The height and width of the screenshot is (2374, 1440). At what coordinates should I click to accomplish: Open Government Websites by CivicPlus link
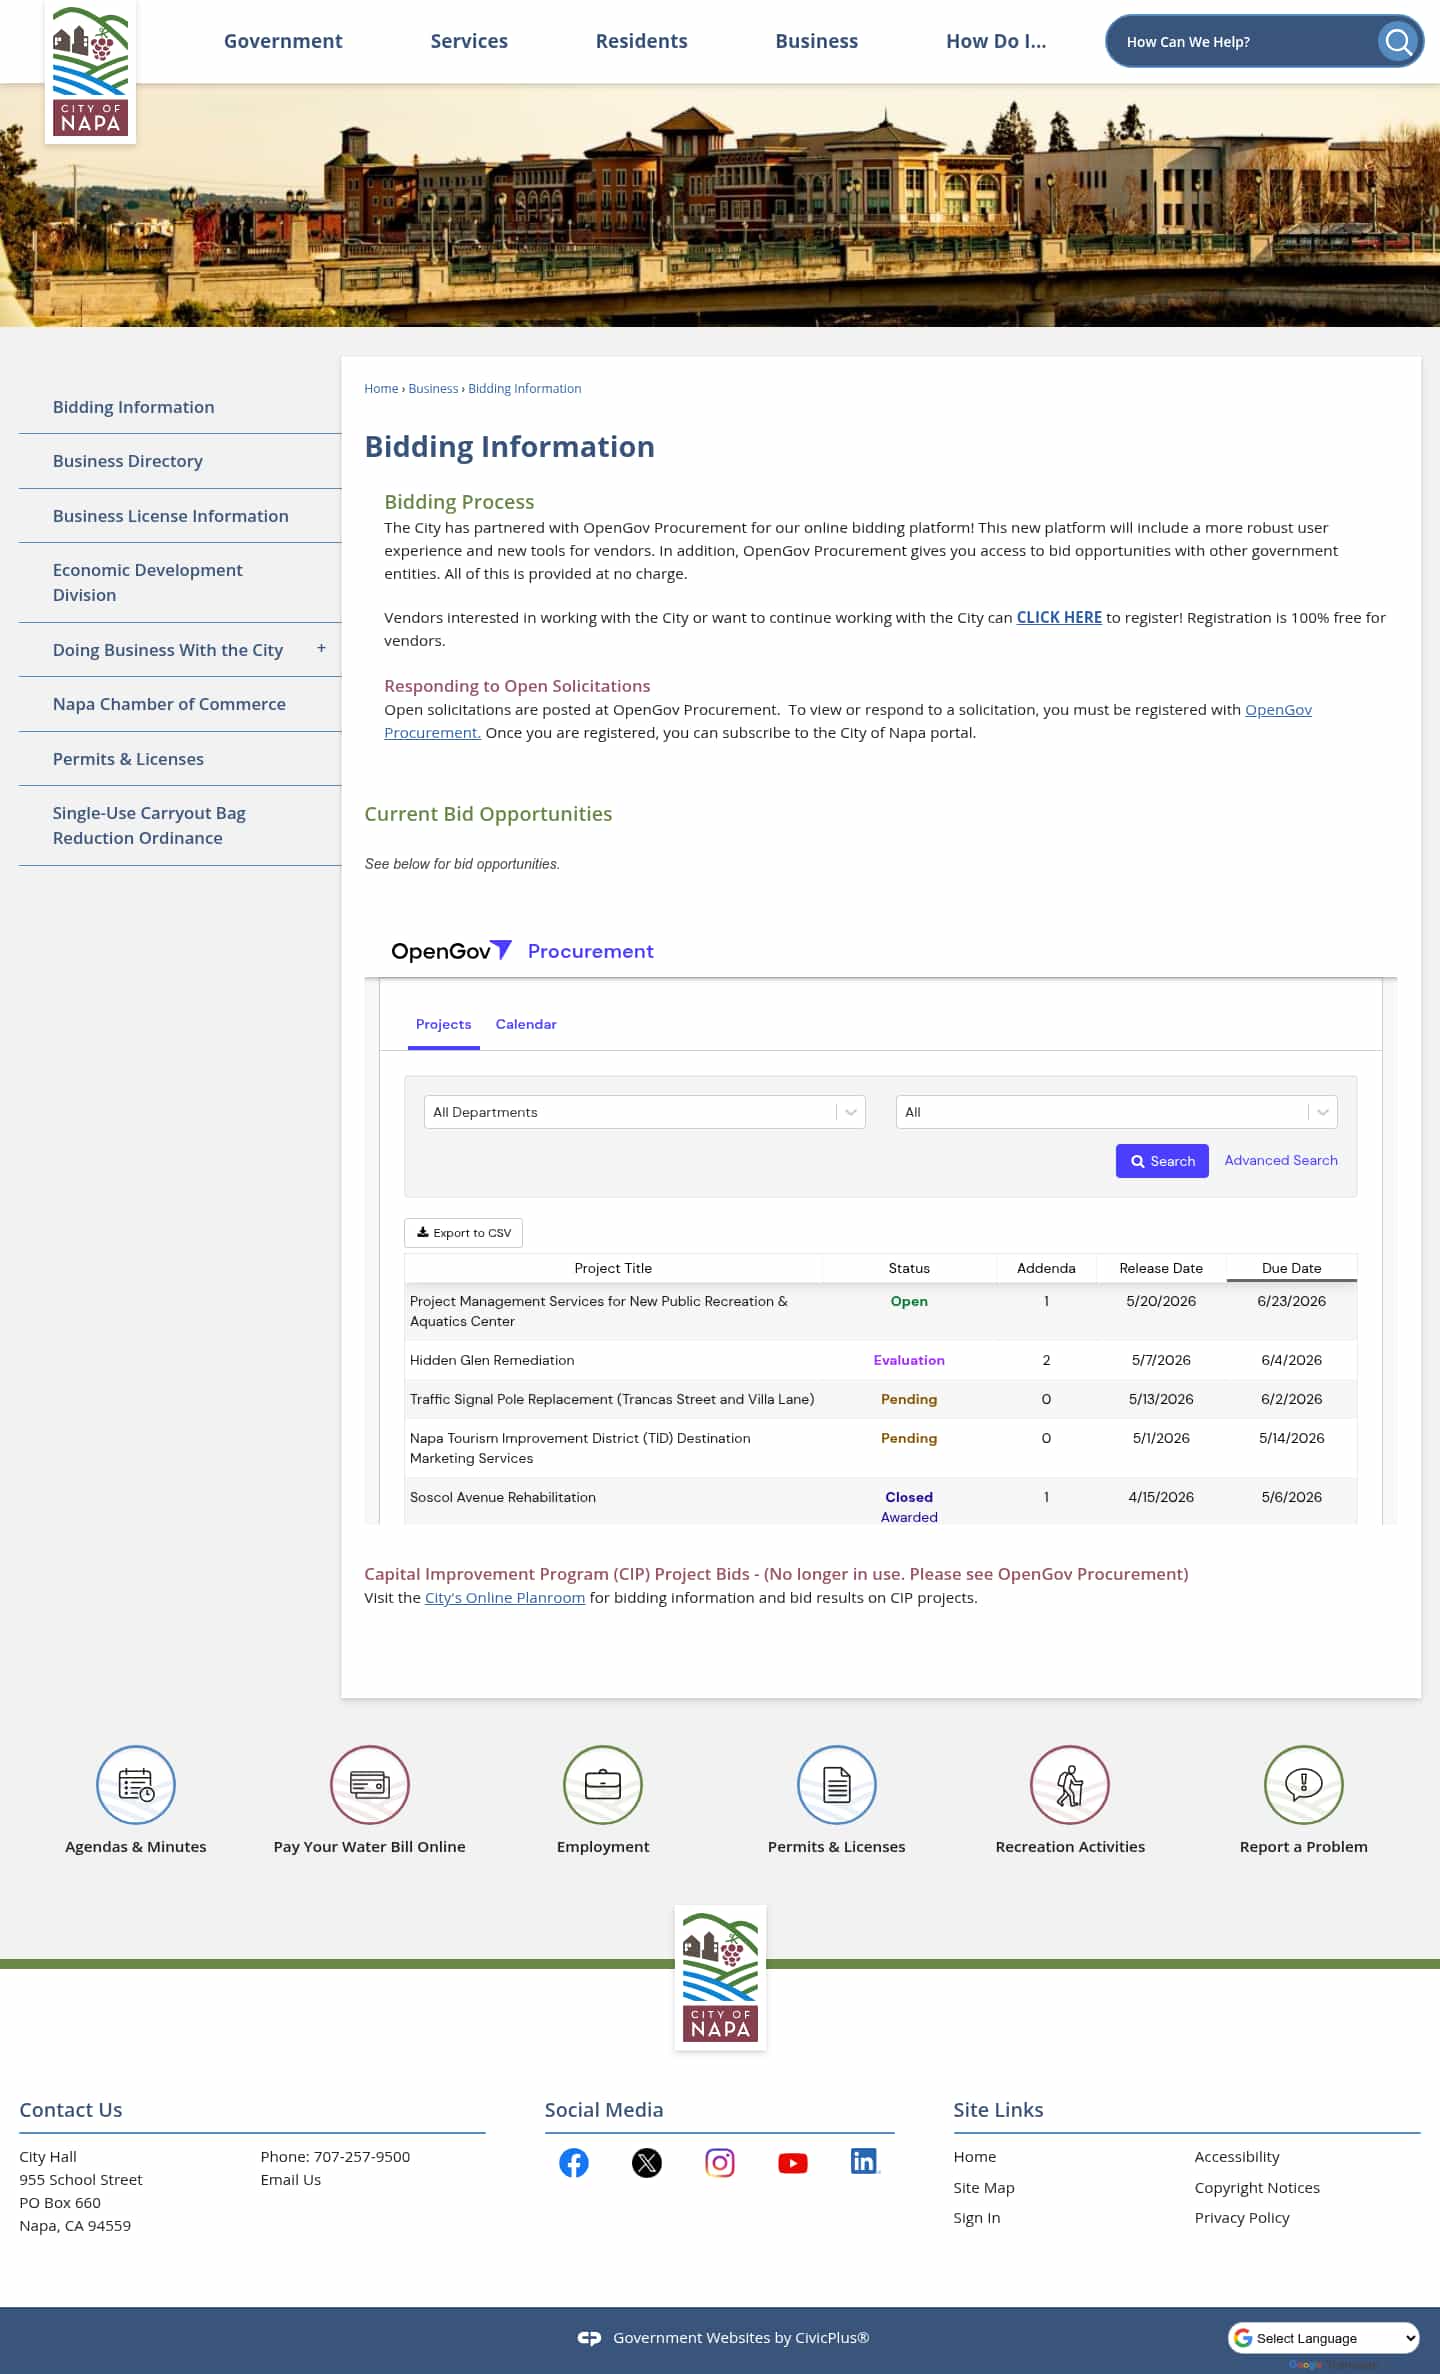tap(741, 2338)
